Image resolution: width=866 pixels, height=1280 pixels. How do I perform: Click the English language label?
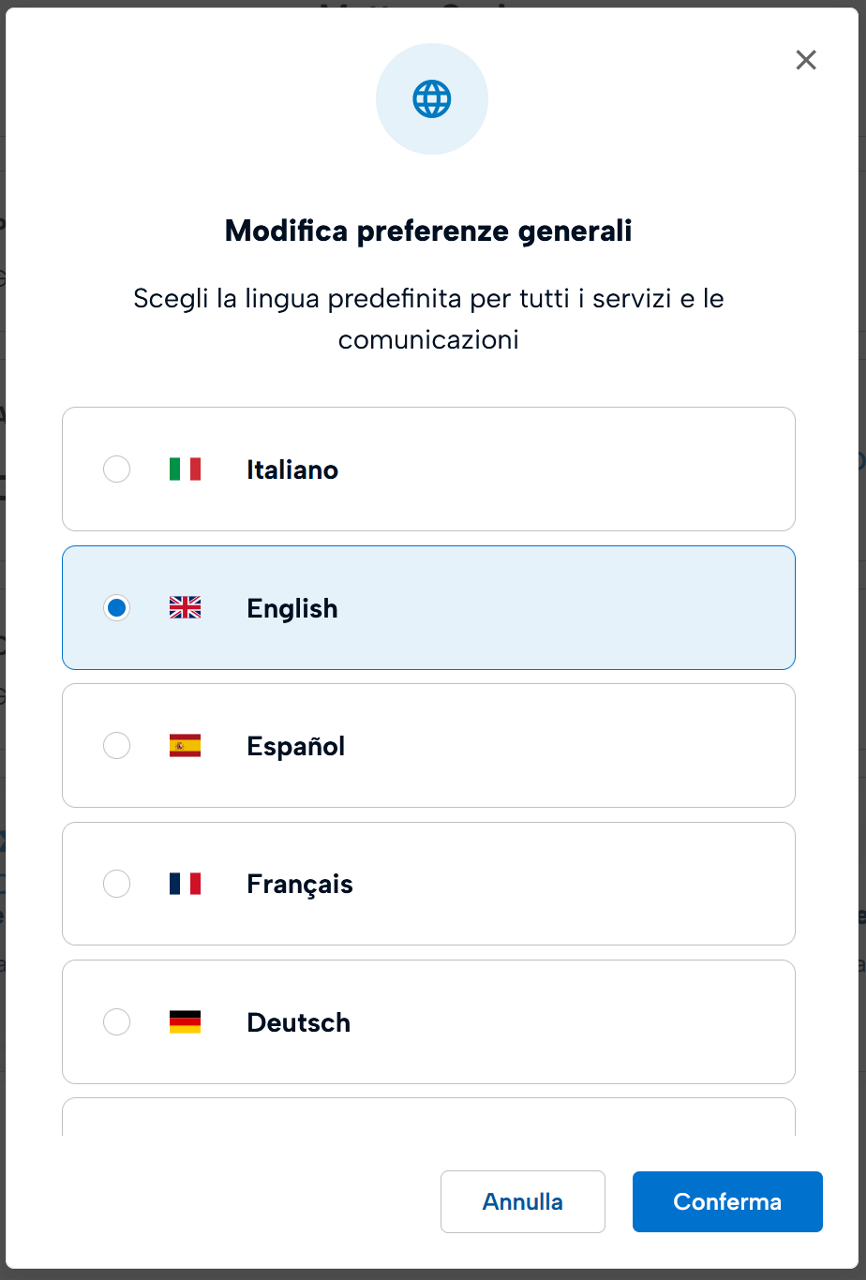292,608
